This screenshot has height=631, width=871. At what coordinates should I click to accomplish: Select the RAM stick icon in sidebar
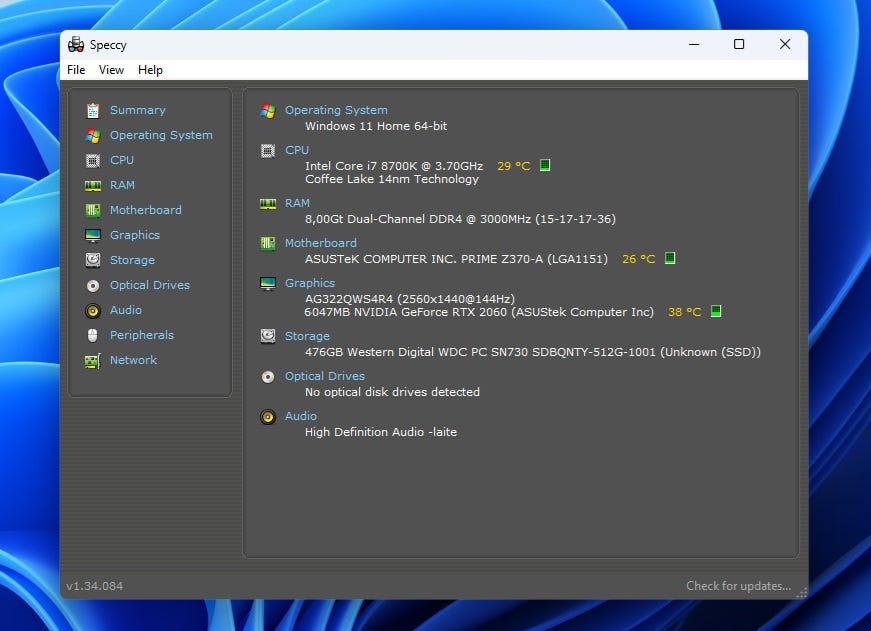93,186
